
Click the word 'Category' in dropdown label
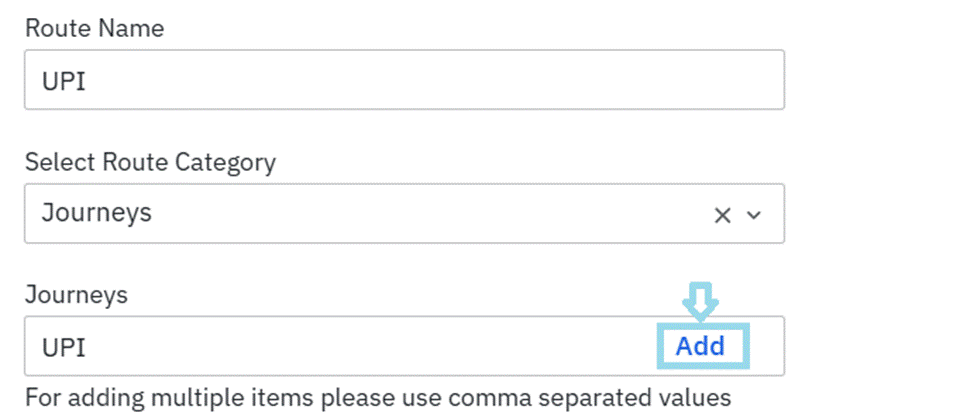tap(225, 161)
